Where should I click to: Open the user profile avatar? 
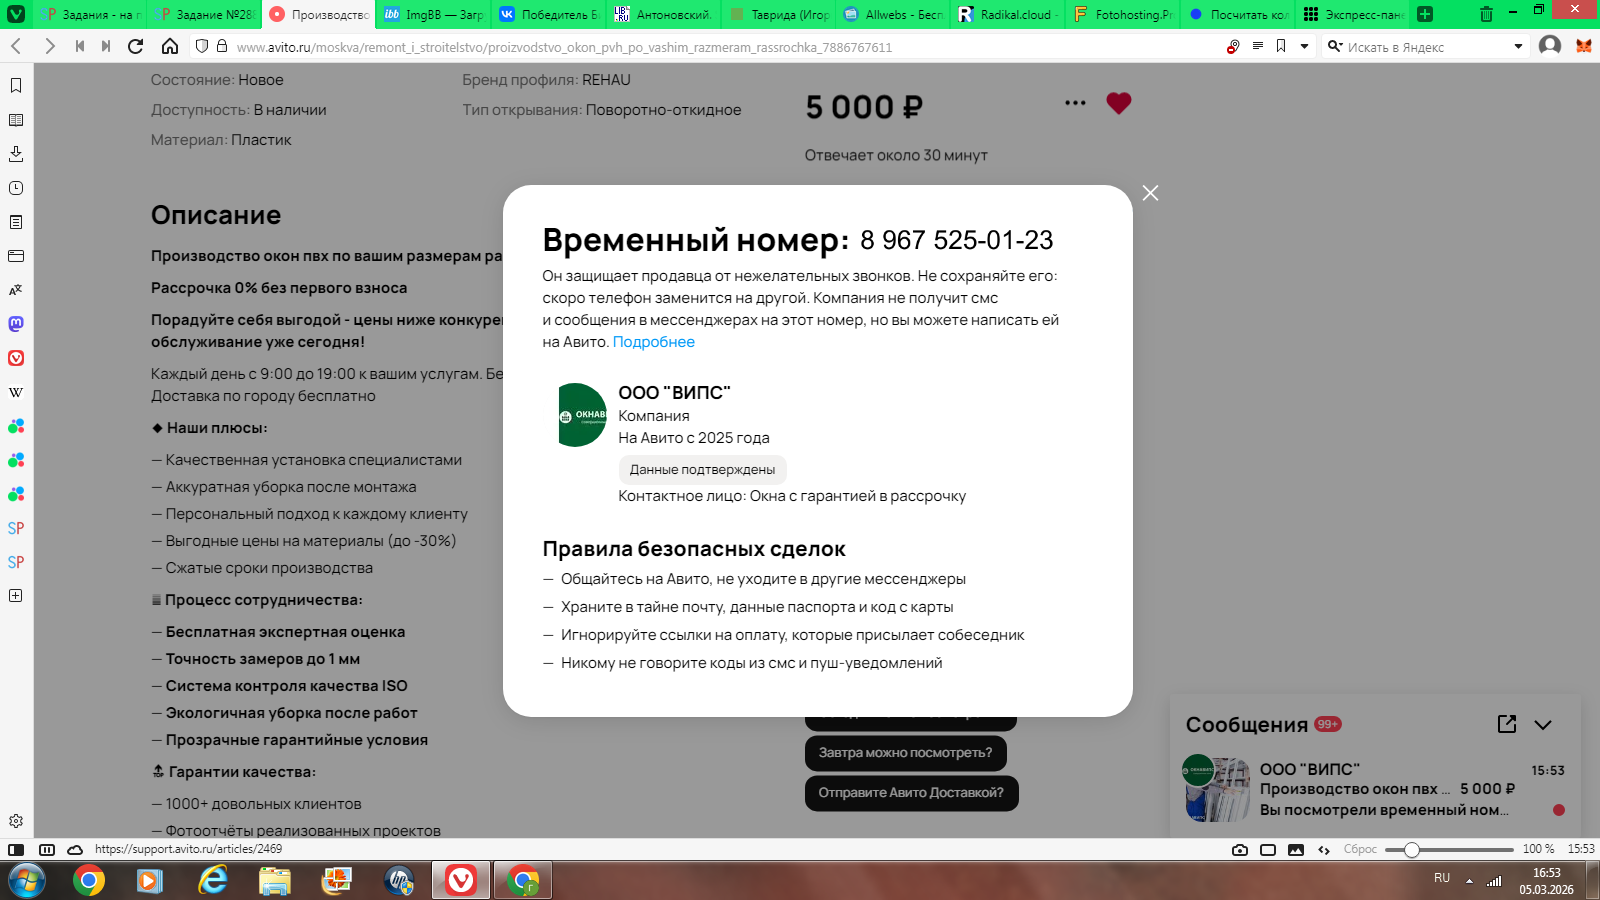click(x=1550, y=46)
